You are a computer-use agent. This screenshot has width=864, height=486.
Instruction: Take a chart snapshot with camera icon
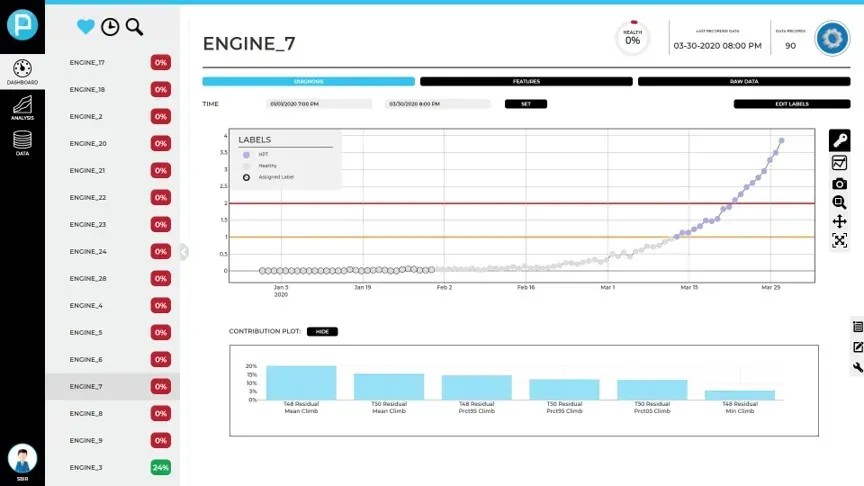pos(839,183)
